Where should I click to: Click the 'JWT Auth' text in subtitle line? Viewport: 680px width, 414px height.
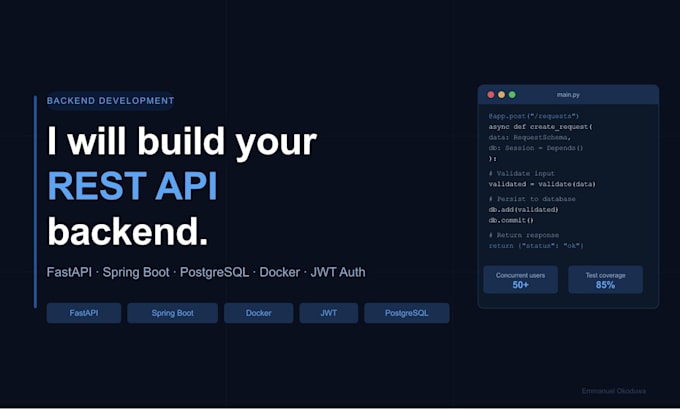[x=338, y=272]
